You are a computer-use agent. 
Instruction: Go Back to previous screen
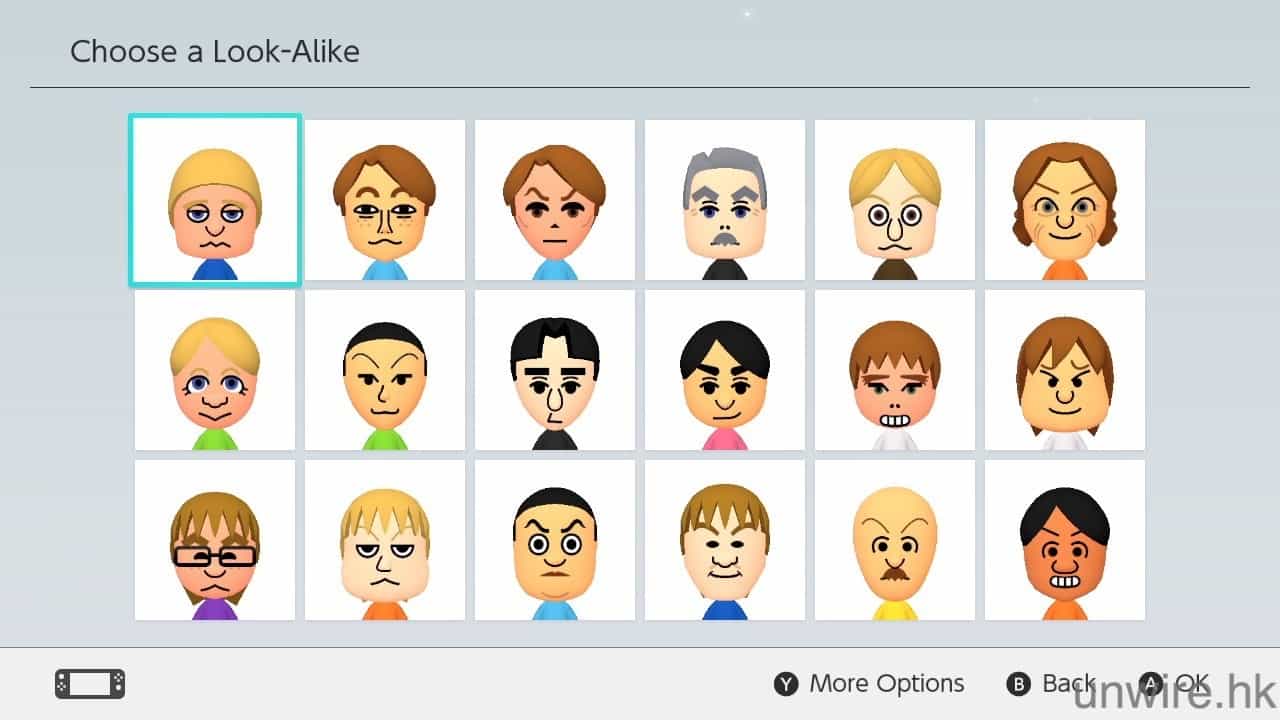(1069, 684)
